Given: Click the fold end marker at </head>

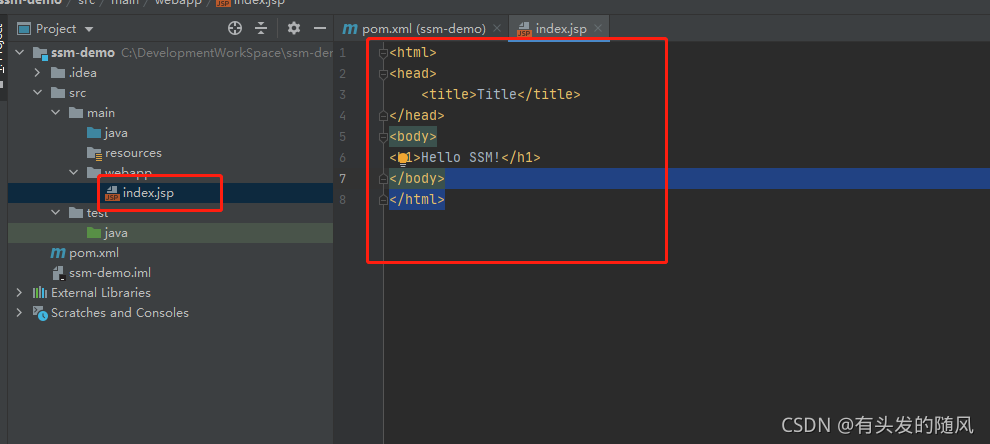Looking at the screenshot, I should point(383,116).
